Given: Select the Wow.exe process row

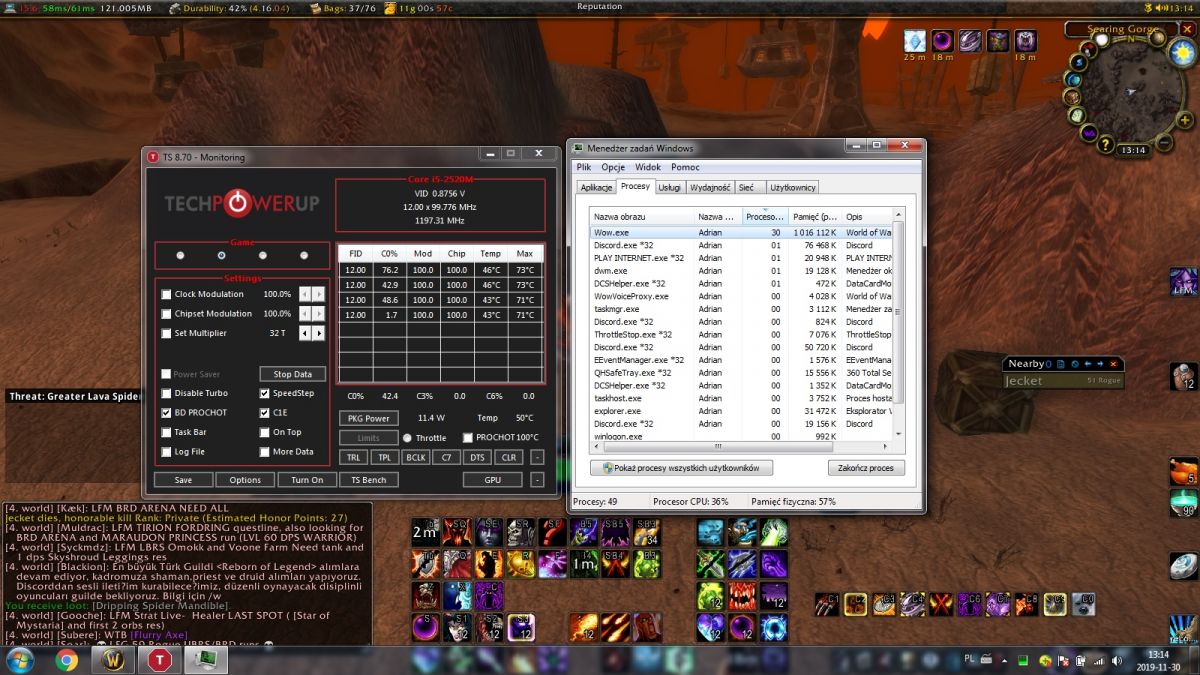Looking at the screenshot, I should click(742, 232).
